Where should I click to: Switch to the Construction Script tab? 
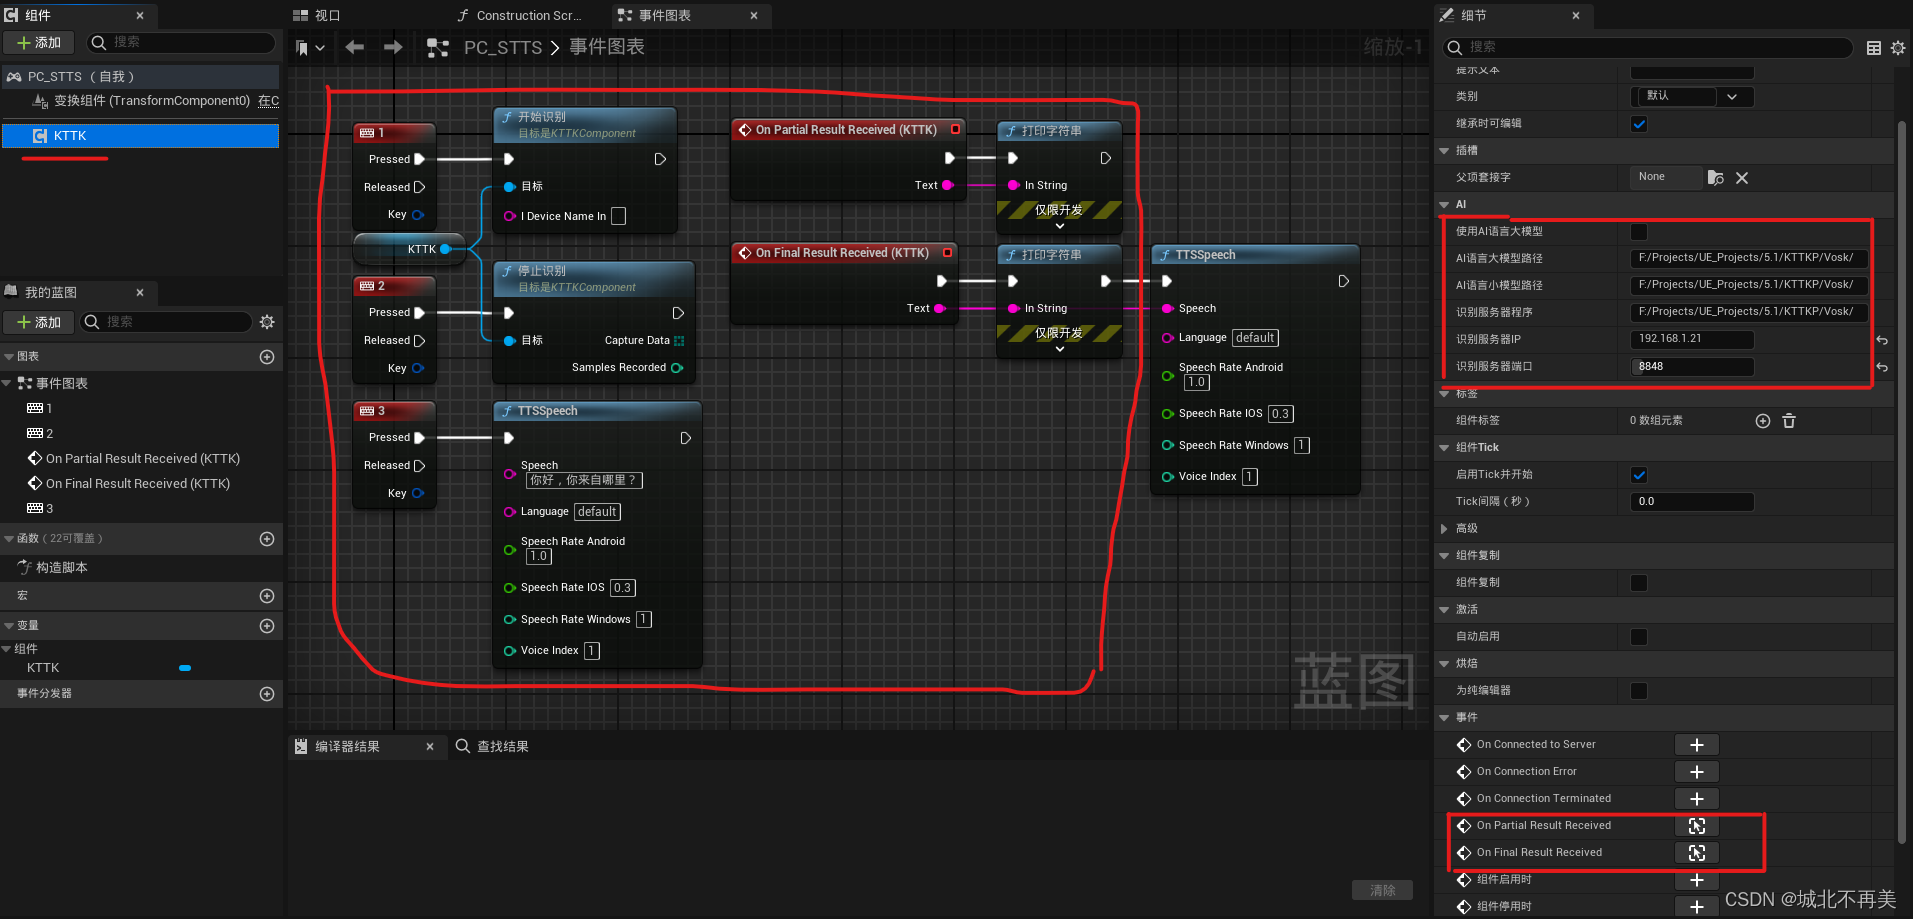point(521,15)
